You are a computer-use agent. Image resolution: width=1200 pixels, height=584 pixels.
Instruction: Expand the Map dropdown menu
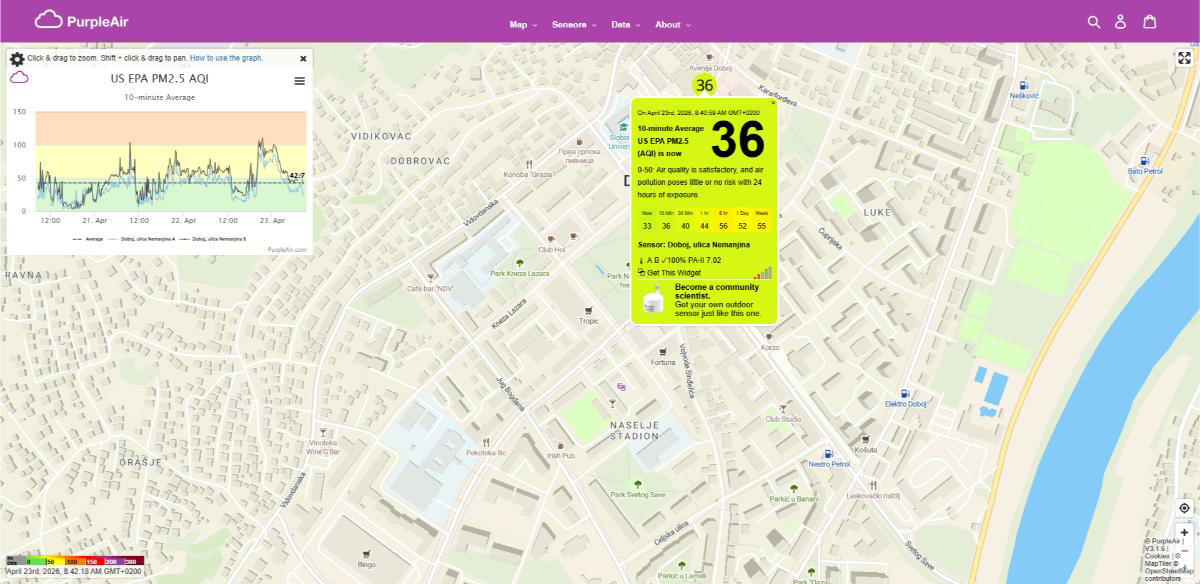523,25
